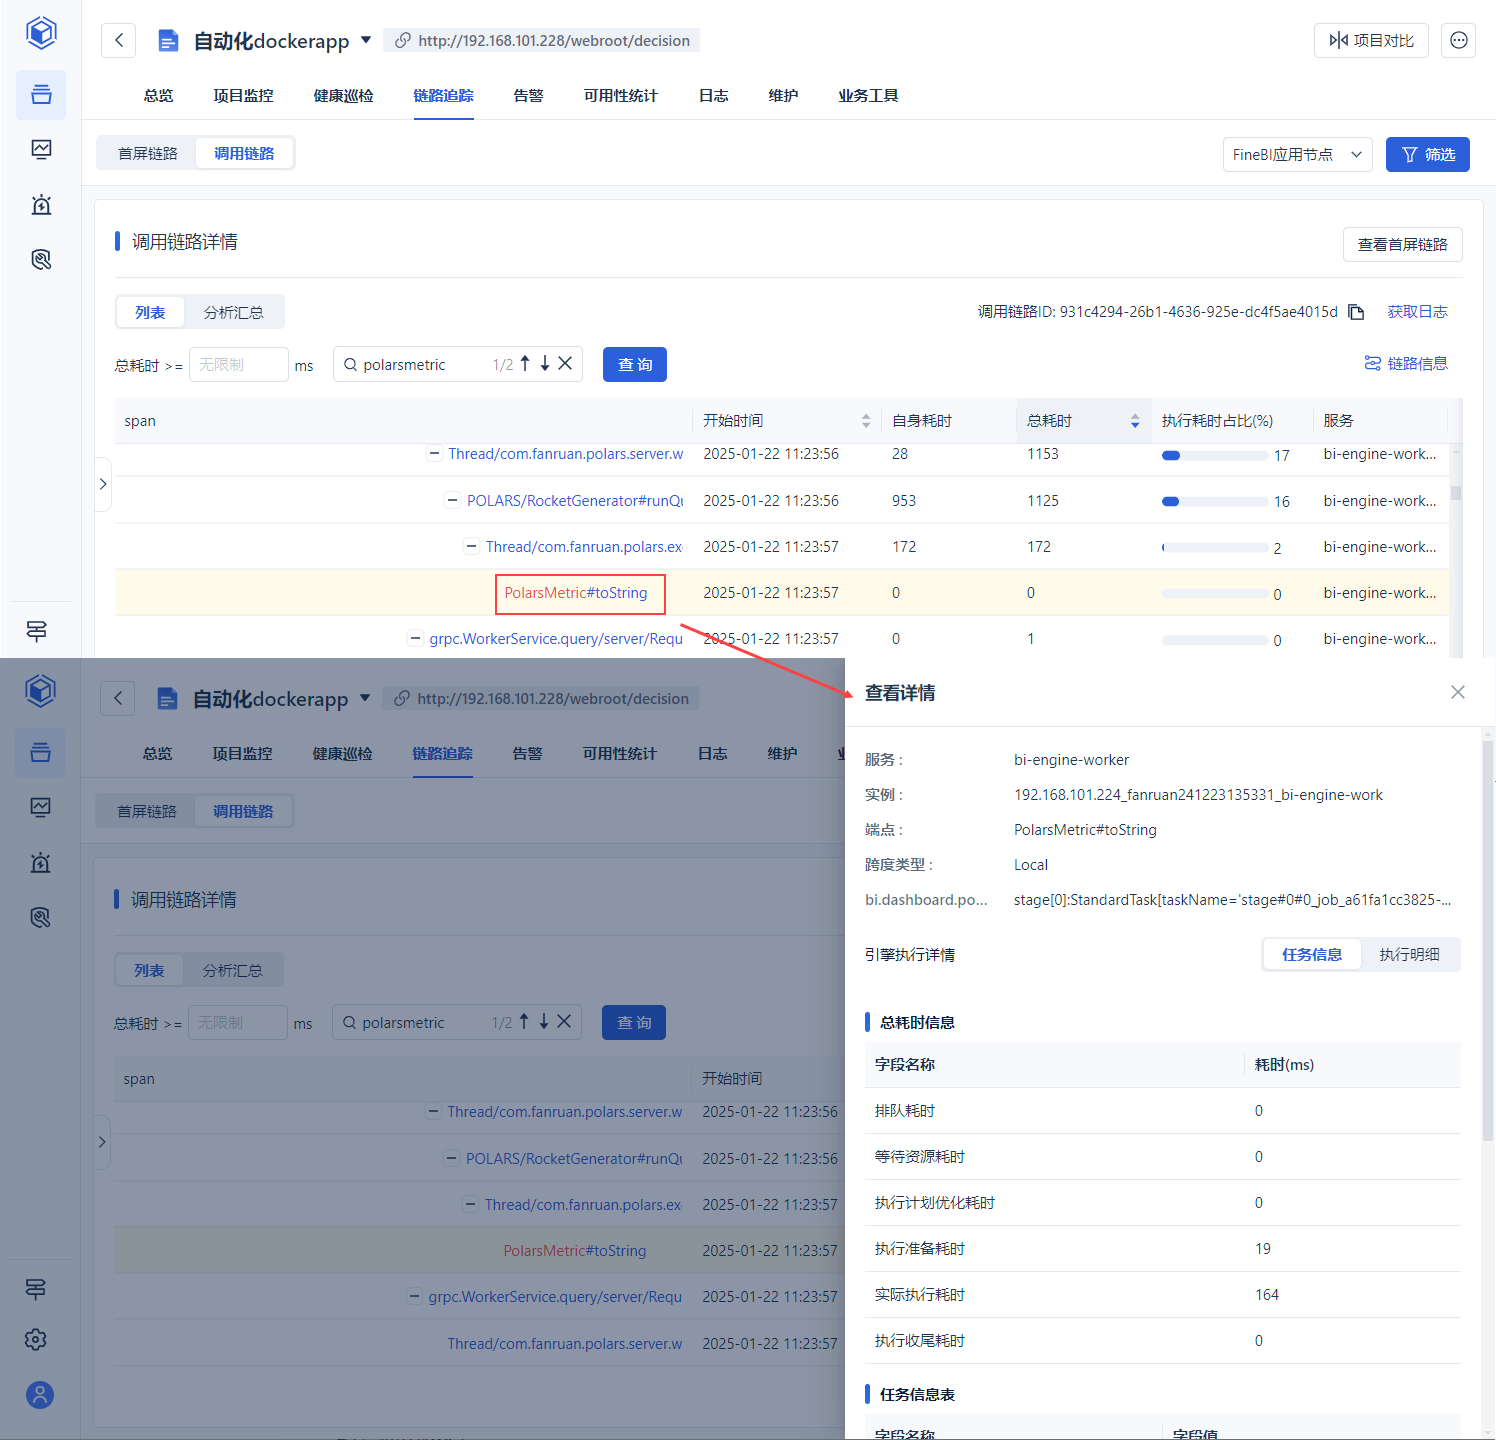Select the 任务信息 tab in the drawer
This screenshot has width=1496, height=1440.
click(1312, 954)
